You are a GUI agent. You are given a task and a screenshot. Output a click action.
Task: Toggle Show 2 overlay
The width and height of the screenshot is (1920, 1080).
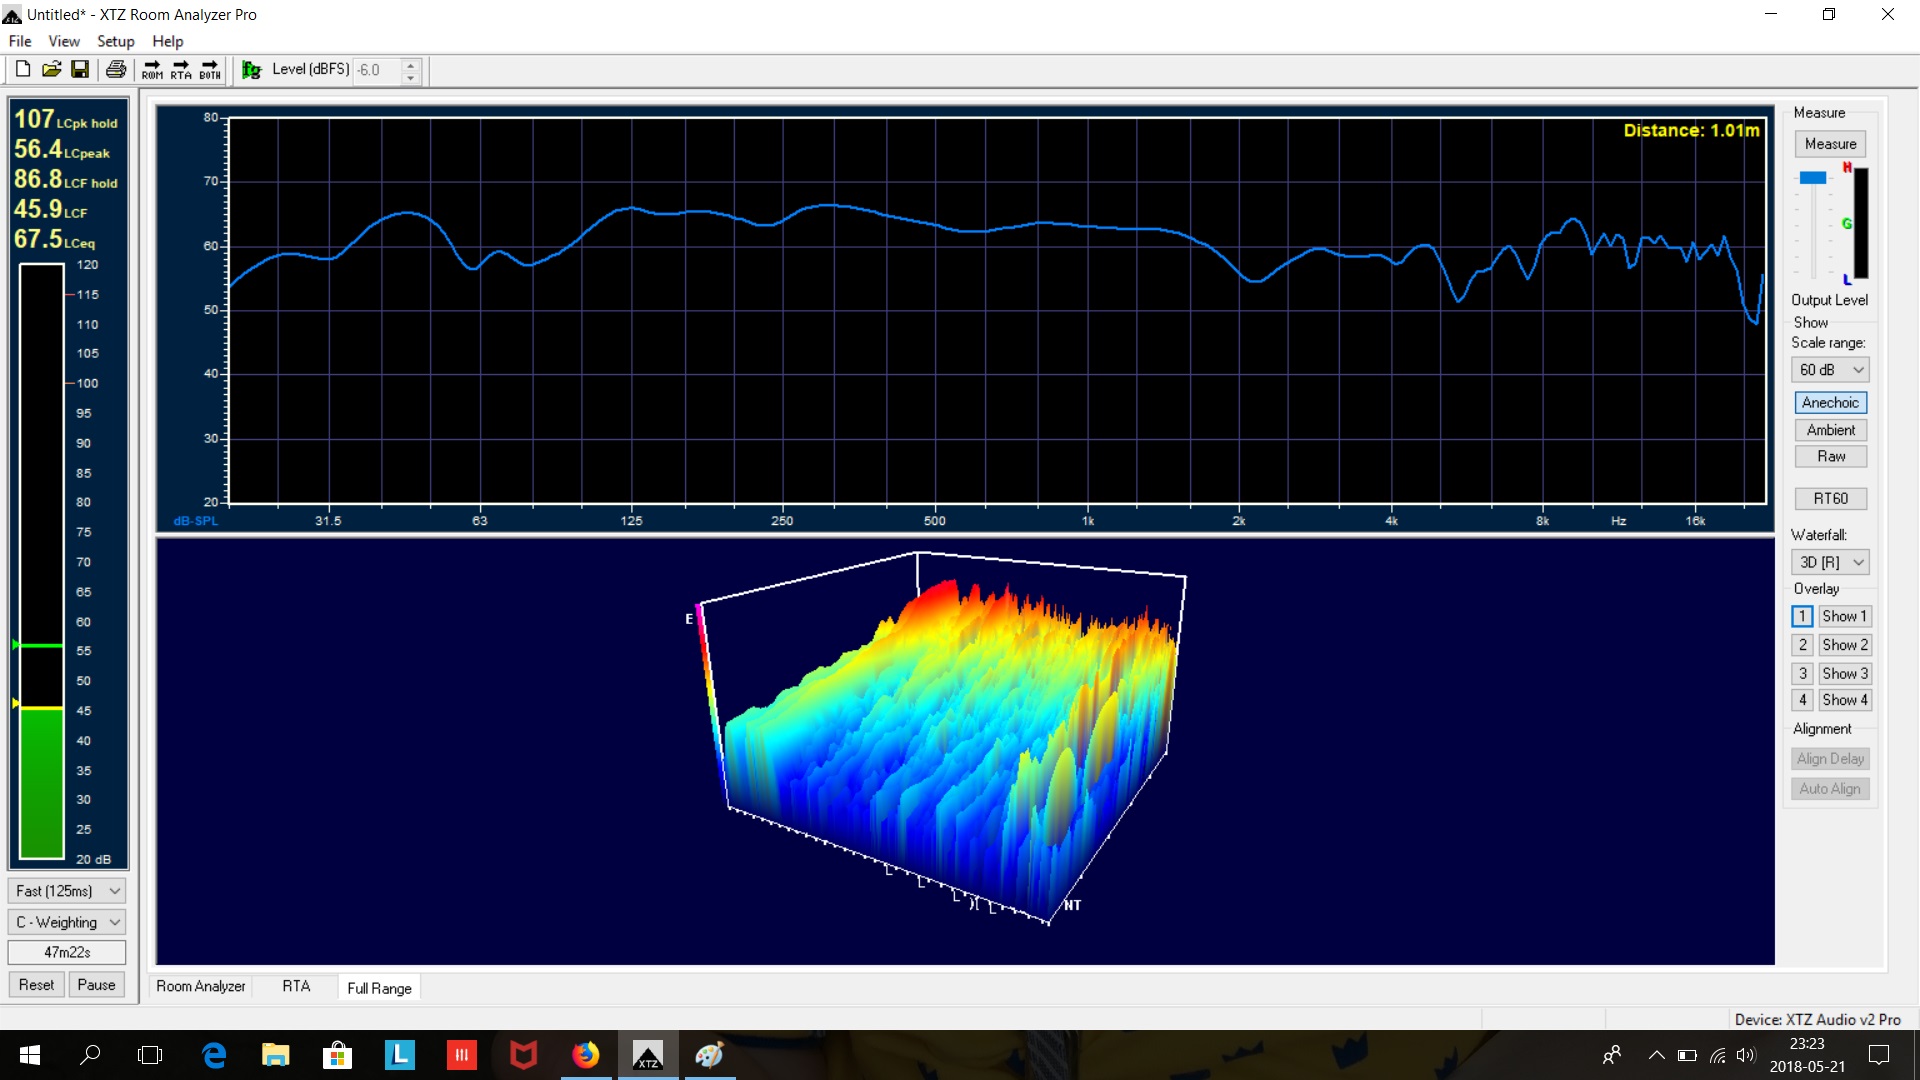[1845, 645]
